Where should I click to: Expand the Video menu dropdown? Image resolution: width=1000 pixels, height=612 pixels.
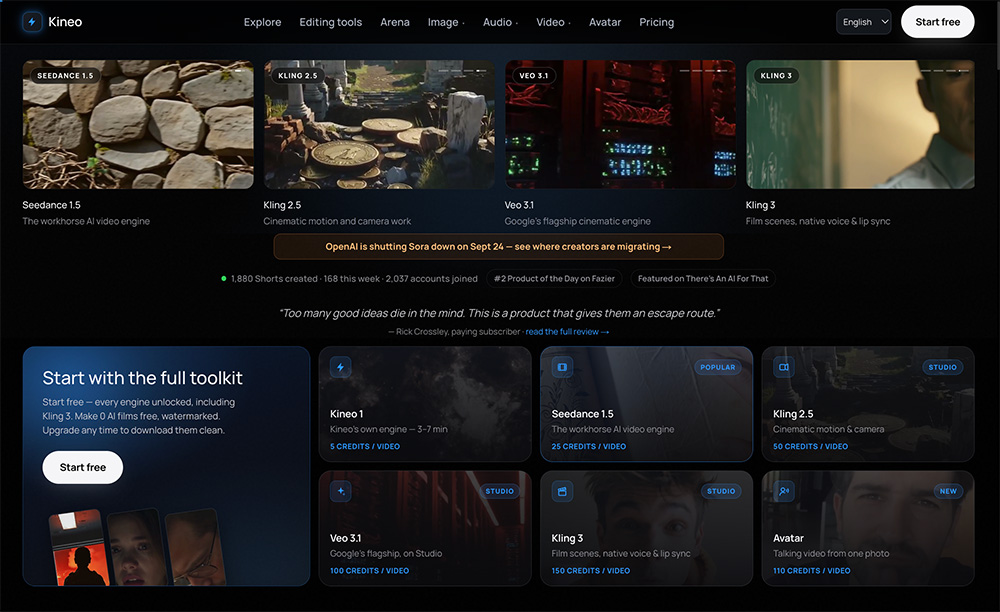(553, 22)
